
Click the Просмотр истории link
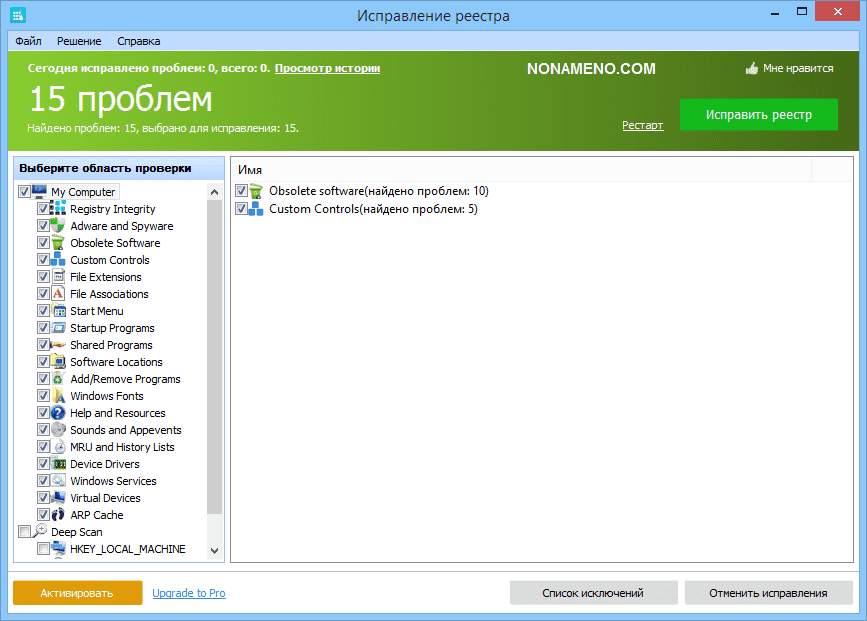tap(327, 69)
